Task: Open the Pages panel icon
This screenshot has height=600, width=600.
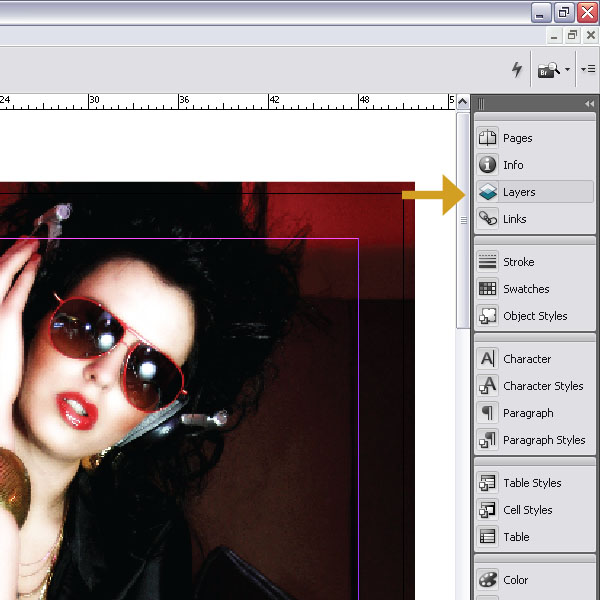Action: tap(488, 138)
